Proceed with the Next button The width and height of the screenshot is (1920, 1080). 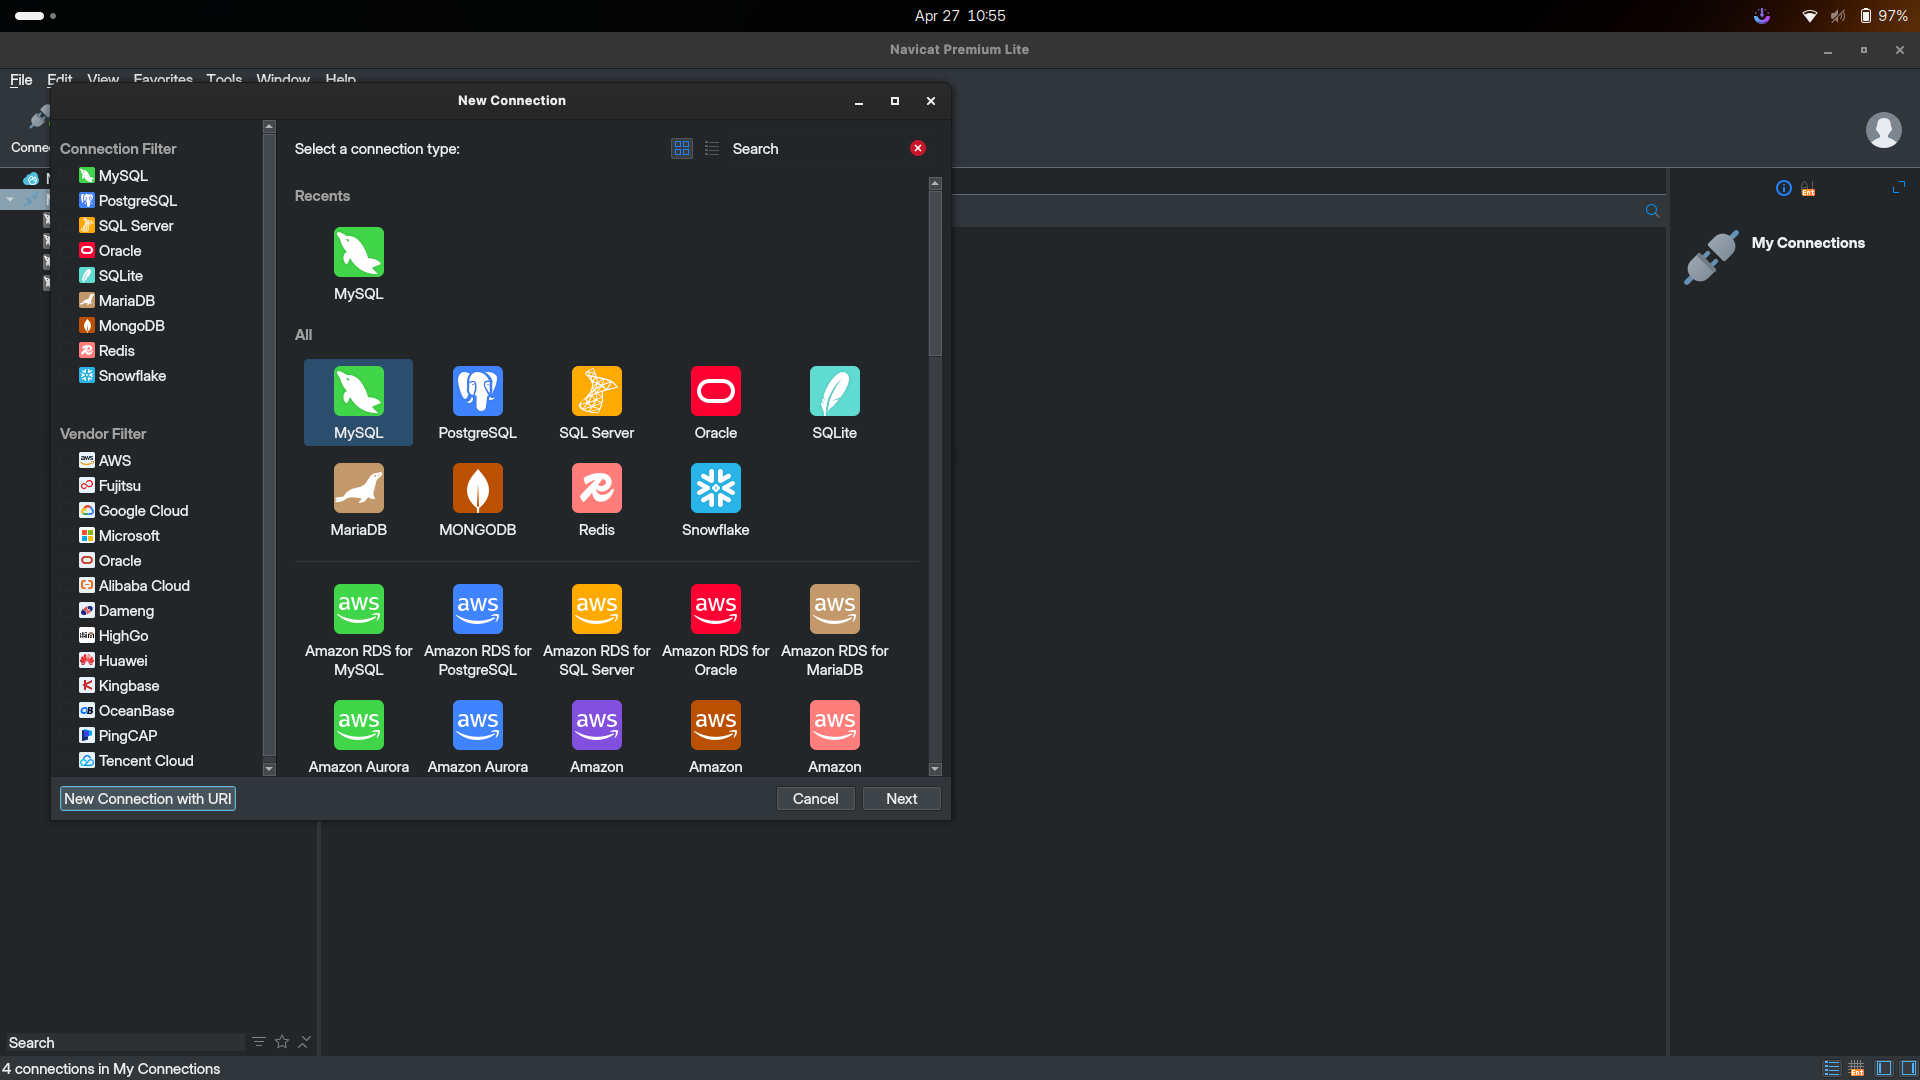point(901,799)
